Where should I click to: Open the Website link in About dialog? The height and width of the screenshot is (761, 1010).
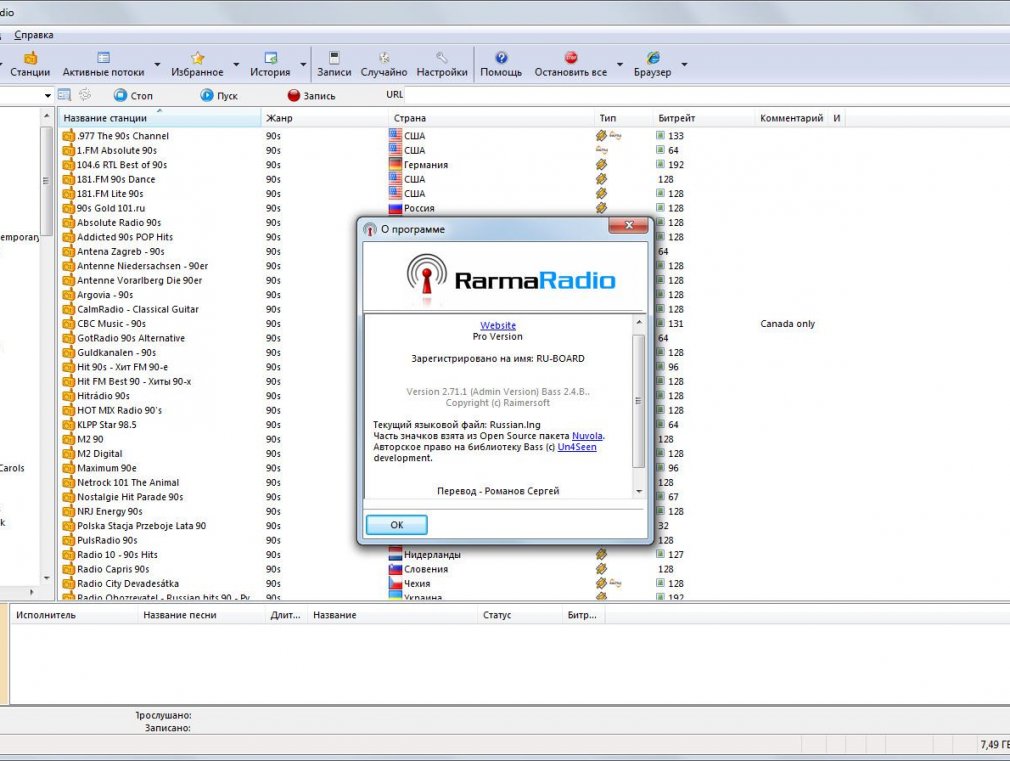[x=498, y=325]
